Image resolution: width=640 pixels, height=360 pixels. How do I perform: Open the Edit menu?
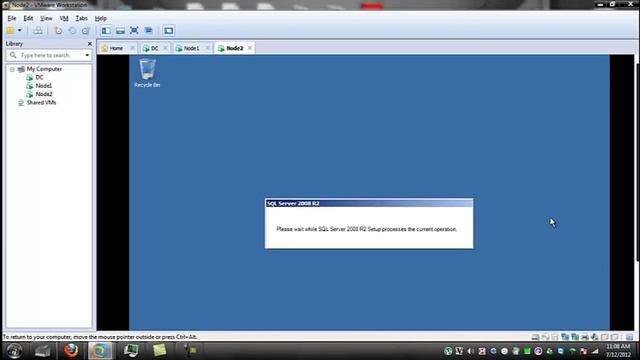[x=28, y=18]
